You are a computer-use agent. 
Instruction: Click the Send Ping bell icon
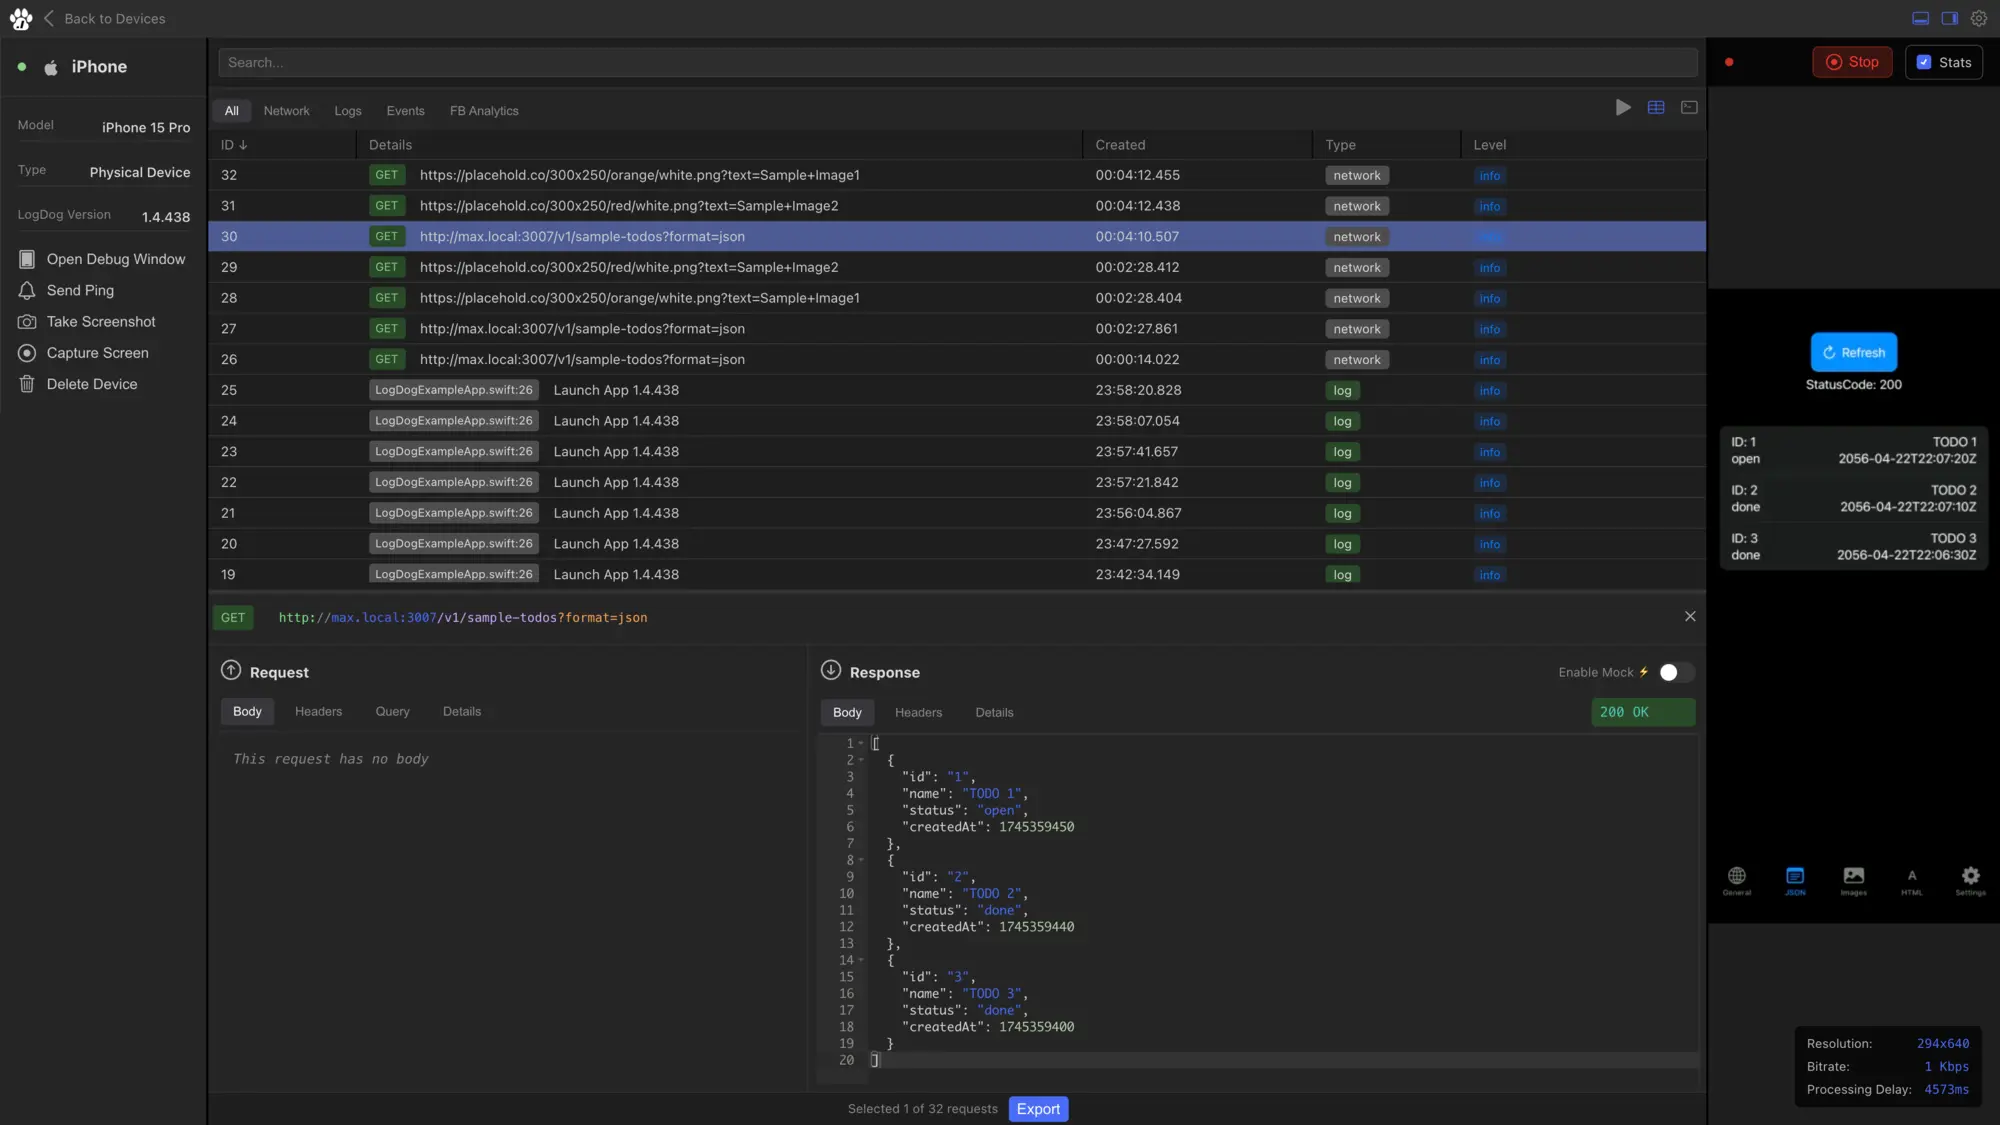coord(27,290)
